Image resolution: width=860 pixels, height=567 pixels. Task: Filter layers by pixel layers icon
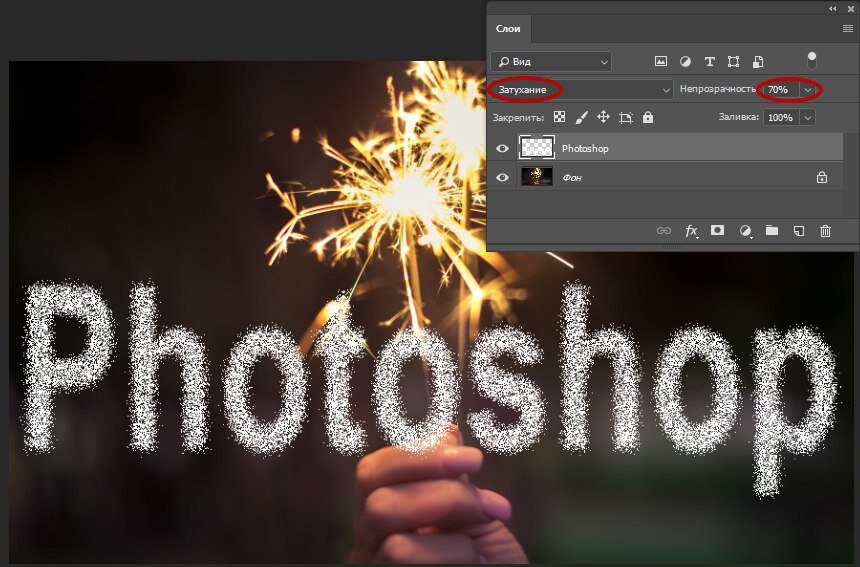click(x=661, y=61)
